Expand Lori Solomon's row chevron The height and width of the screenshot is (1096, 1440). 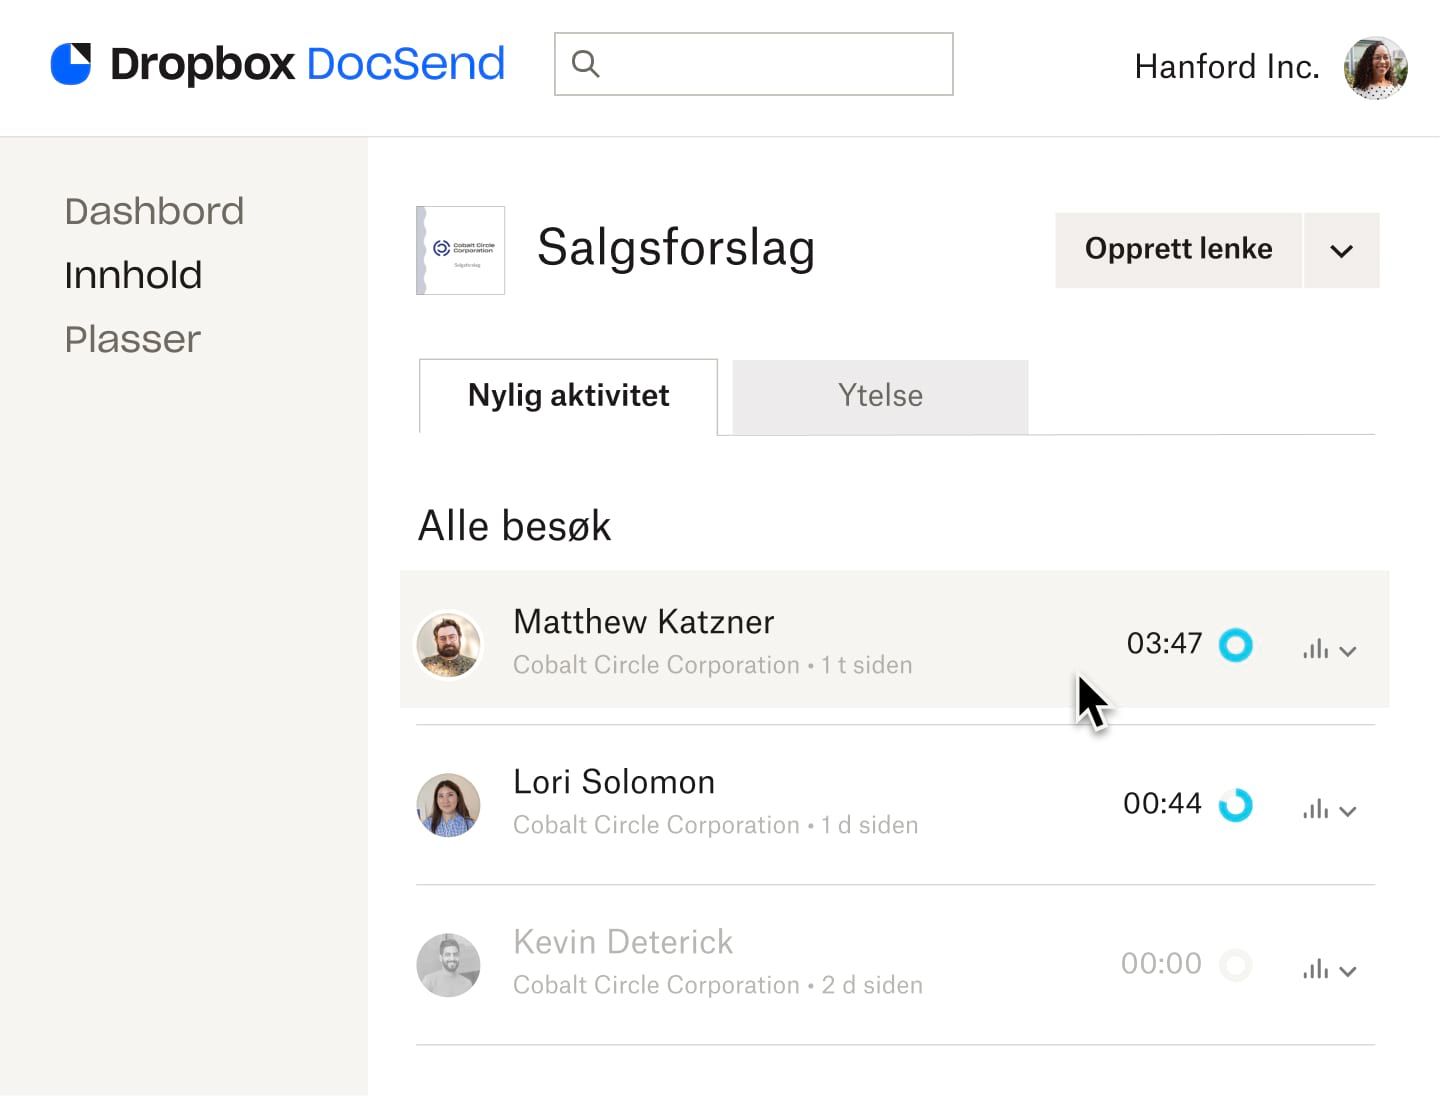point(1348,811)
